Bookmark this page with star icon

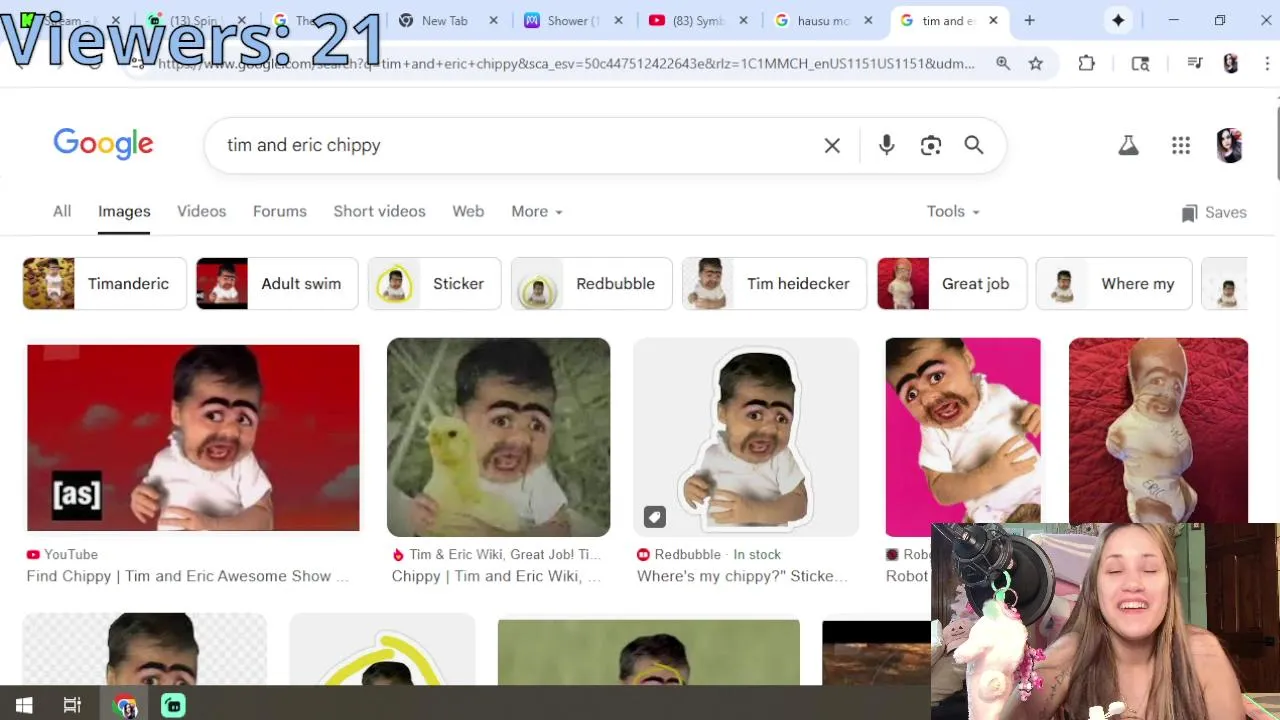pyautogui.click(x=1036, y=63)
